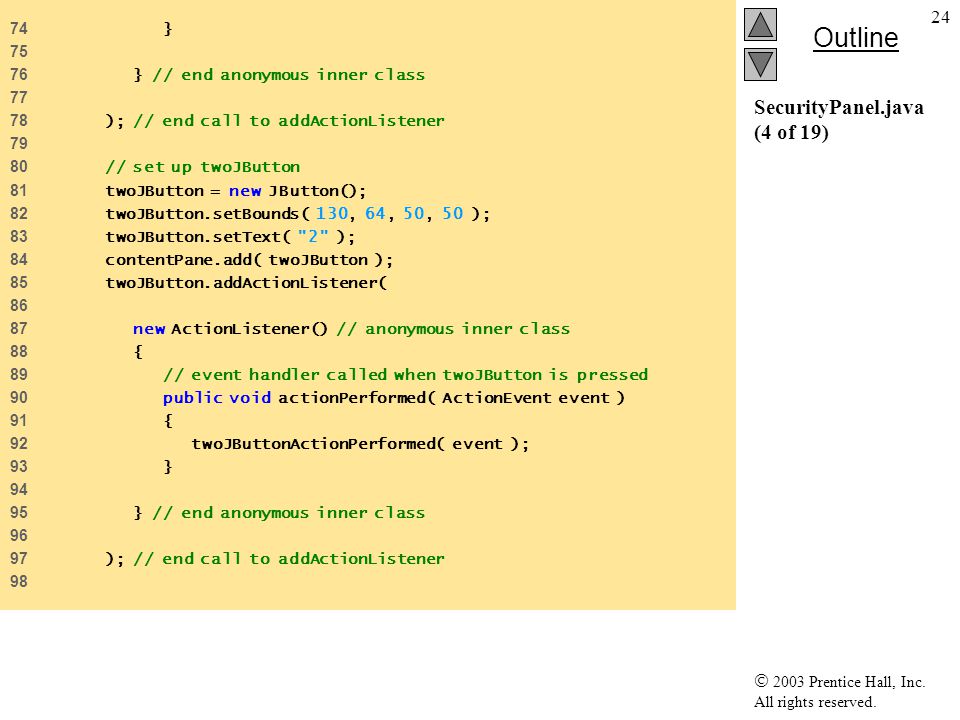This screenshot has height=720, width=960.
Task: Click the closing brace on line 93
Action: (168, 467)
